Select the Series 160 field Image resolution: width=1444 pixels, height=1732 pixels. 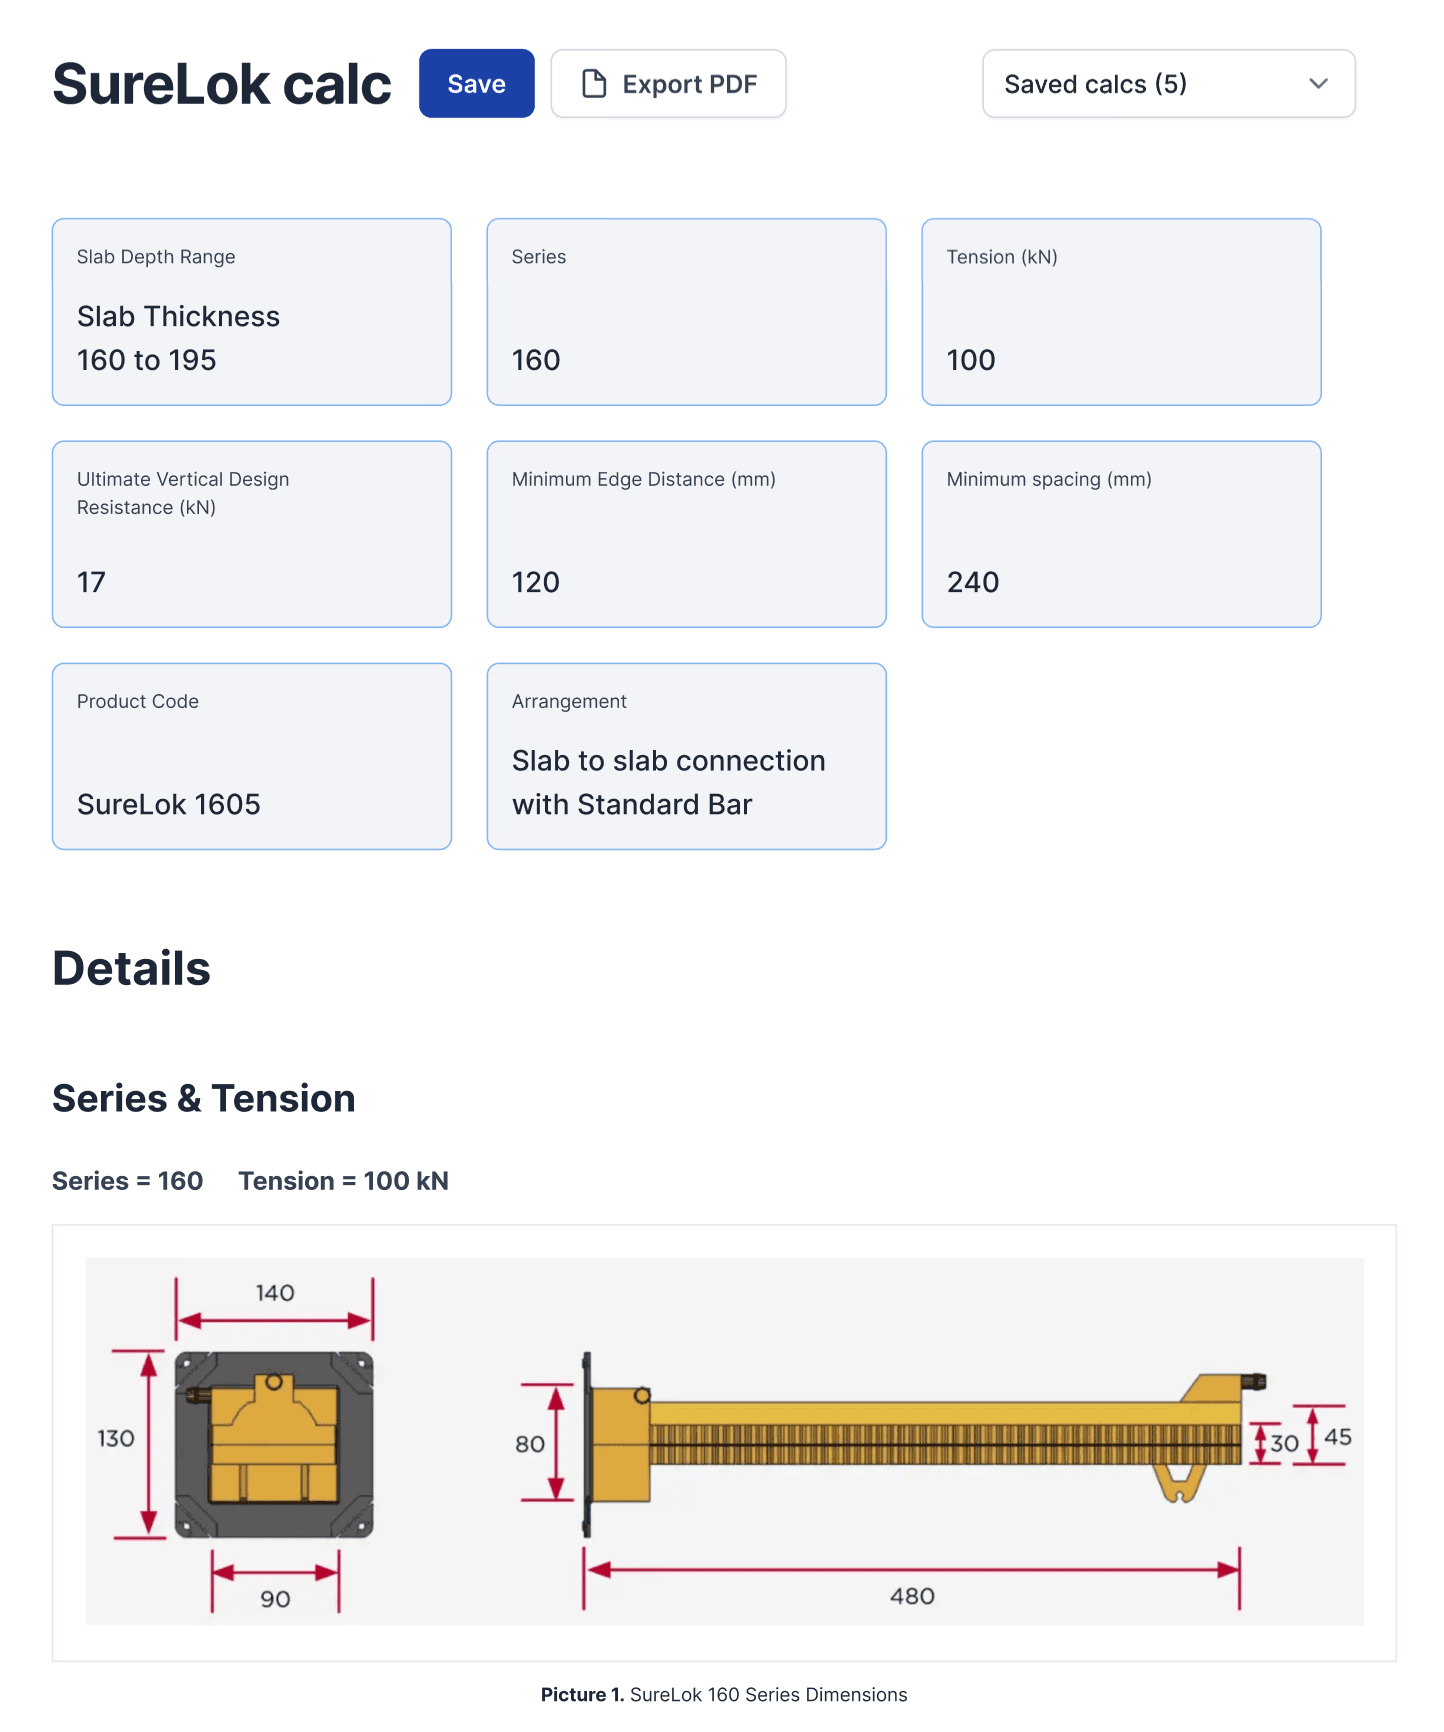(x=686, y=312)
